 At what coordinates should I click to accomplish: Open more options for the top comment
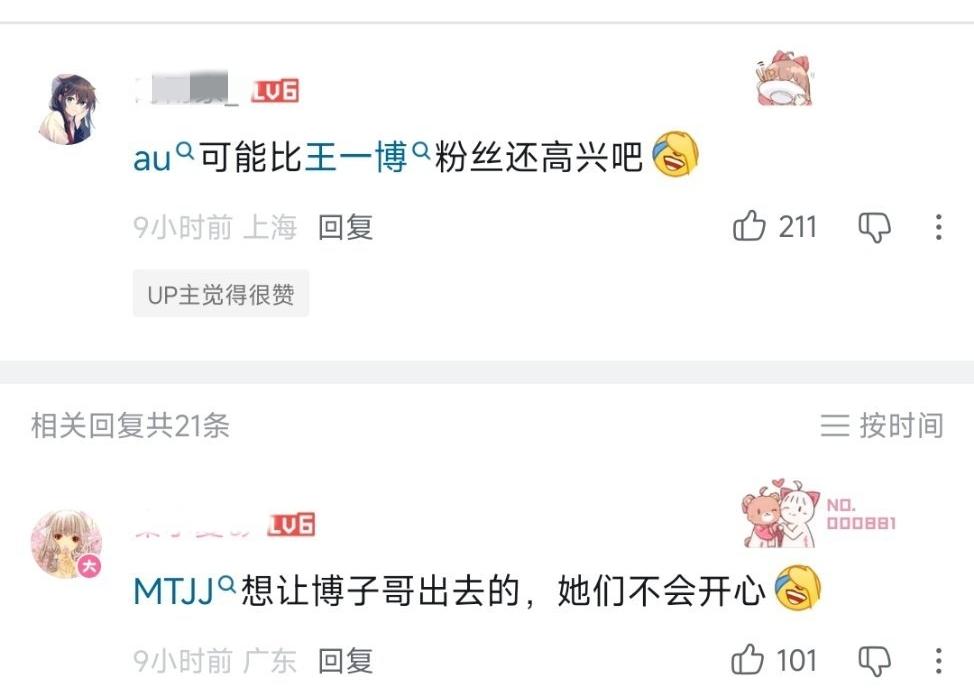(938, 227)
